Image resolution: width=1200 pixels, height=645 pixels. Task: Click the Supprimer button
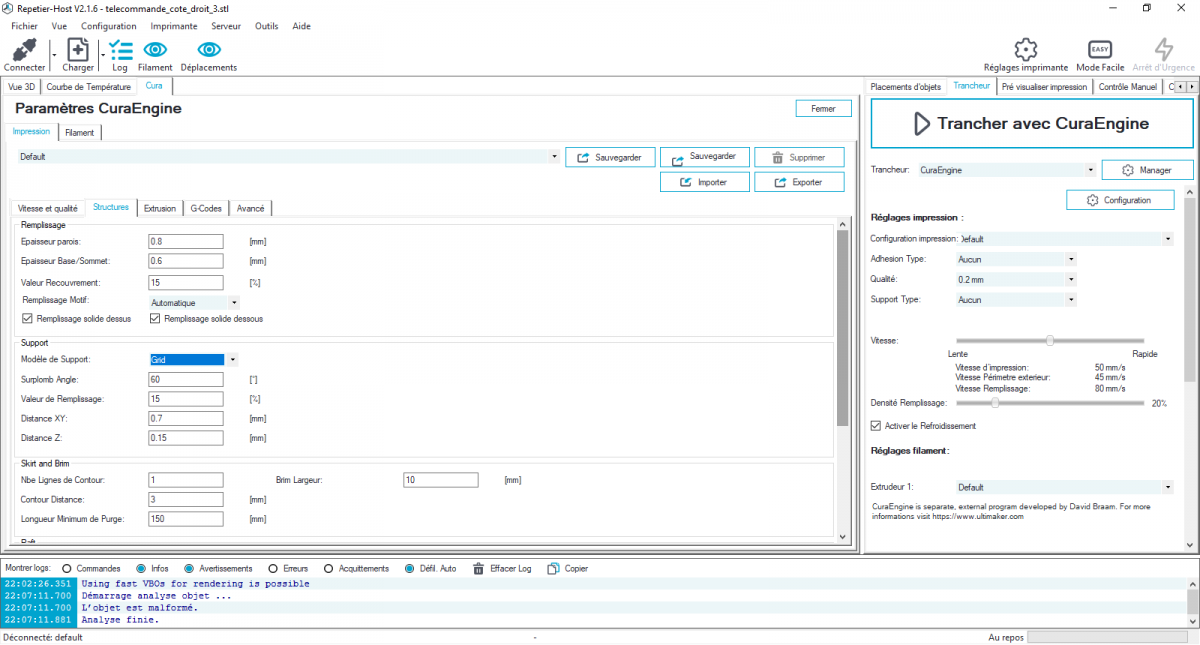(x=799, y=157)
